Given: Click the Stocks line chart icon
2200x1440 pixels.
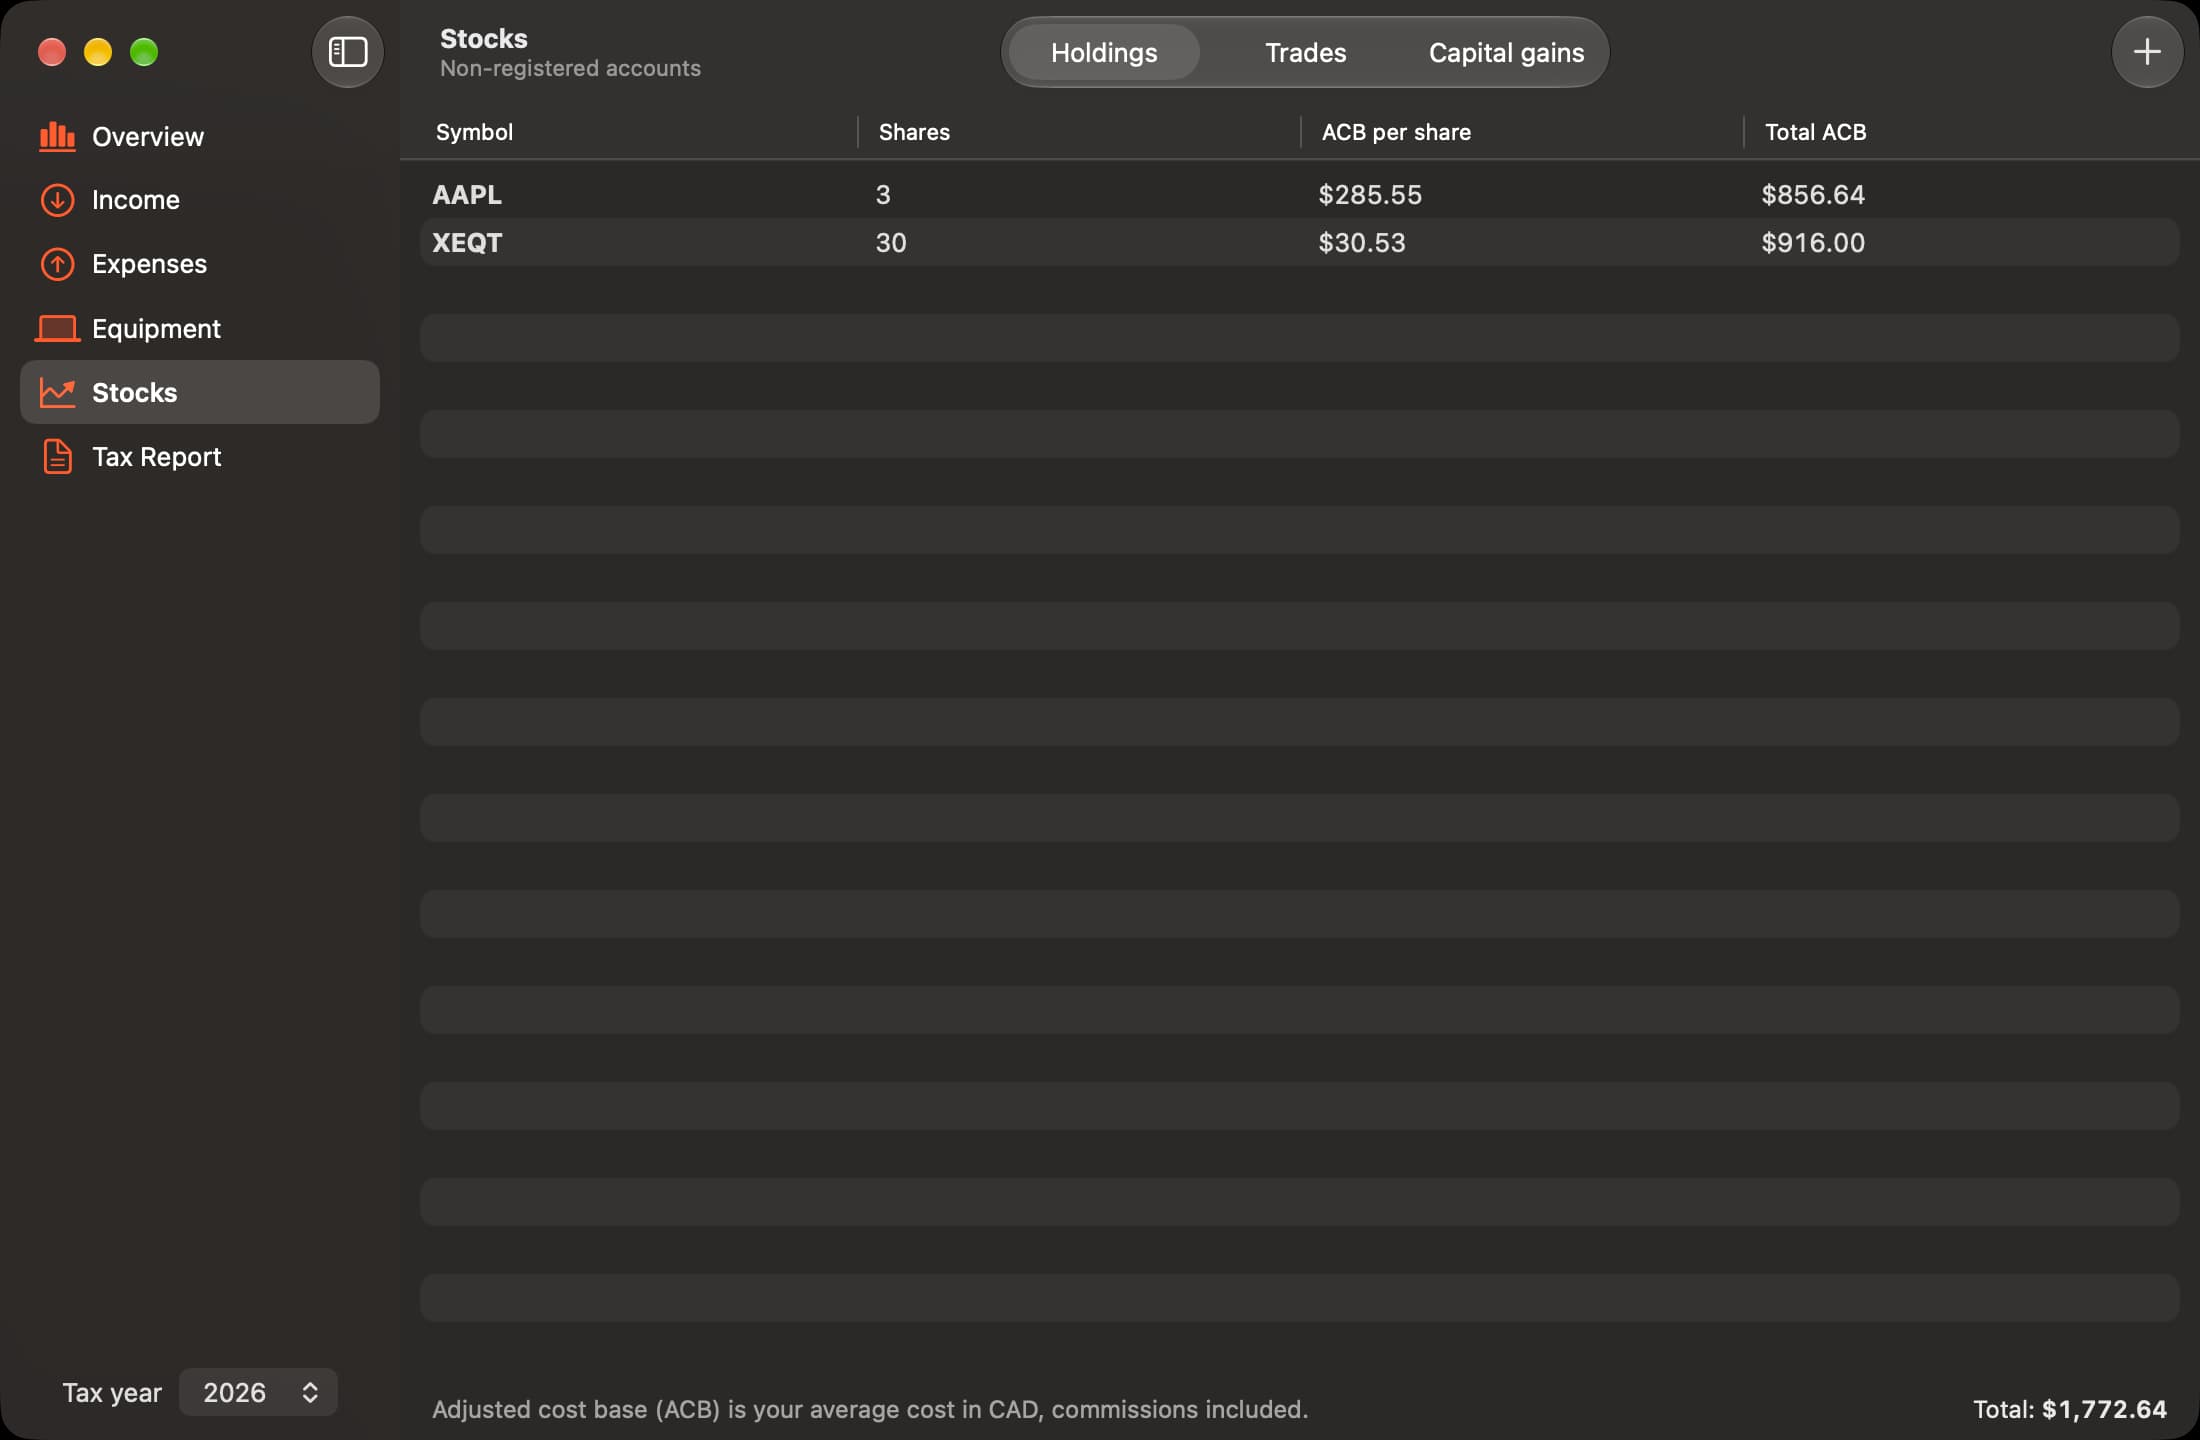Looking at the screenshot, I should [57, 392].
